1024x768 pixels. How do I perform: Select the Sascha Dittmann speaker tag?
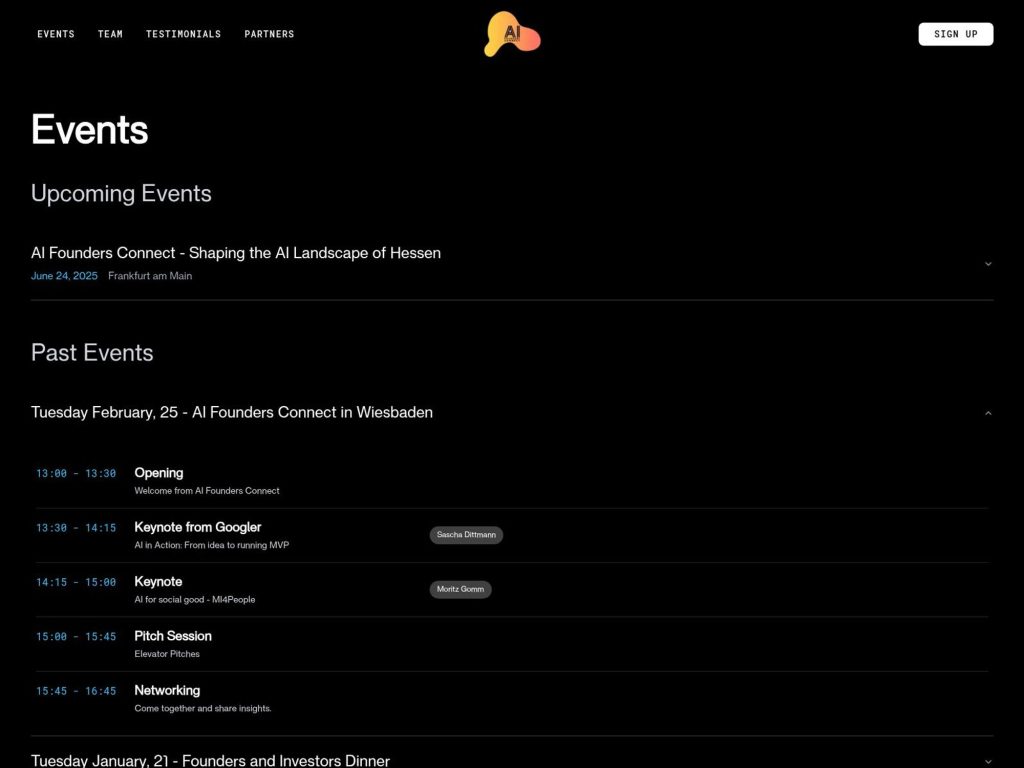(466, 534)
